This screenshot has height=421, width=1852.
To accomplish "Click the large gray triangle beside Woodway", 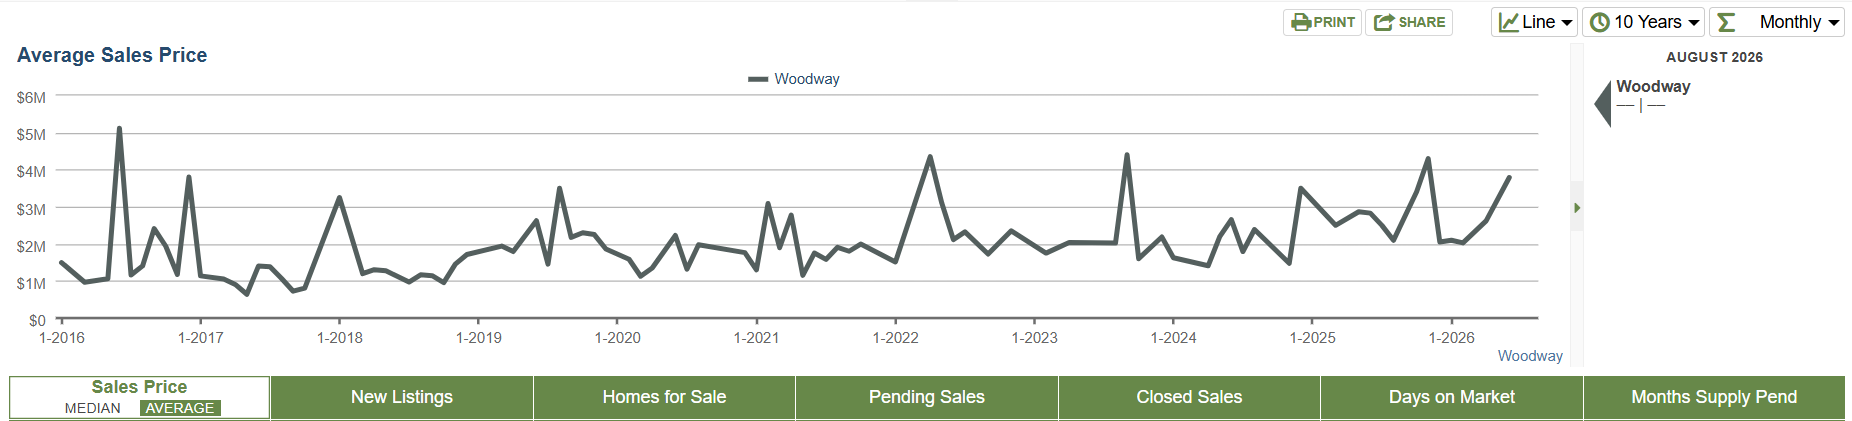I will 1603,103.
